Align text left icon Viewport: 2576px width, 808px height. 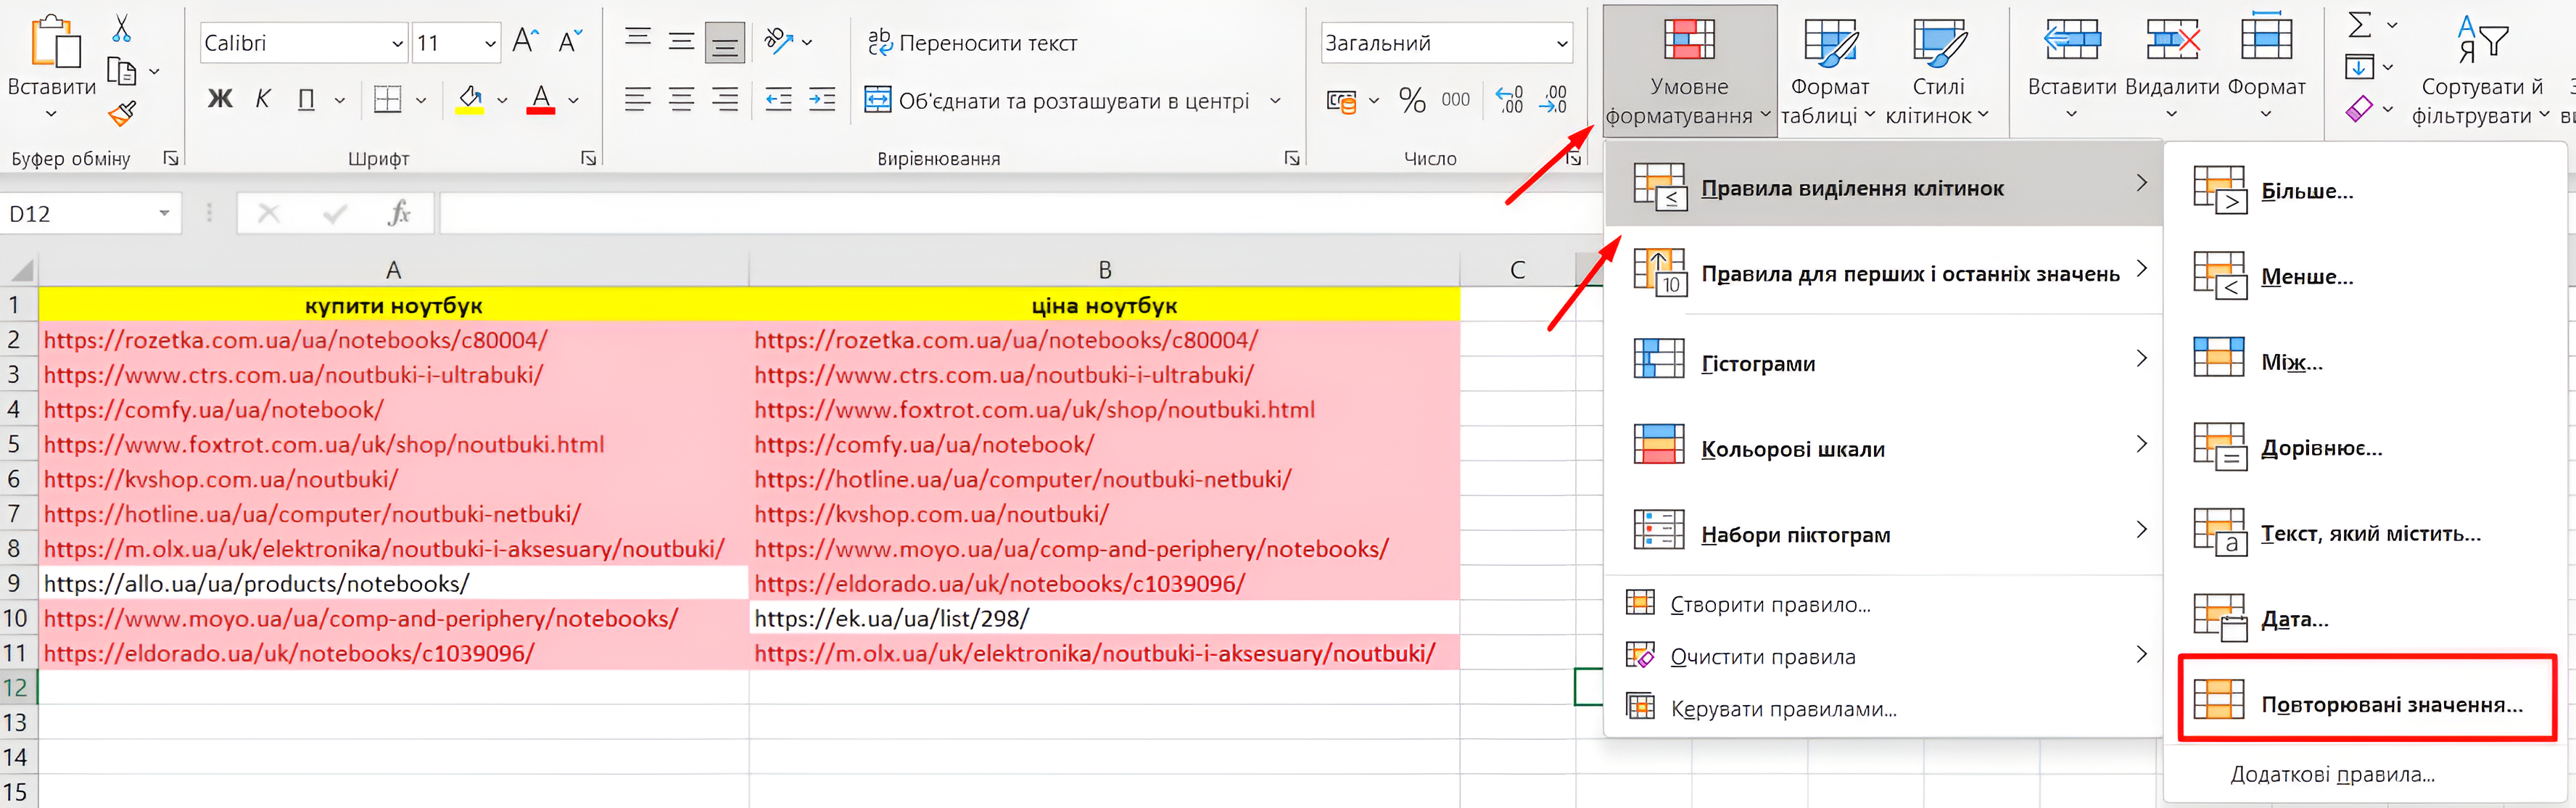coord(638,99)
